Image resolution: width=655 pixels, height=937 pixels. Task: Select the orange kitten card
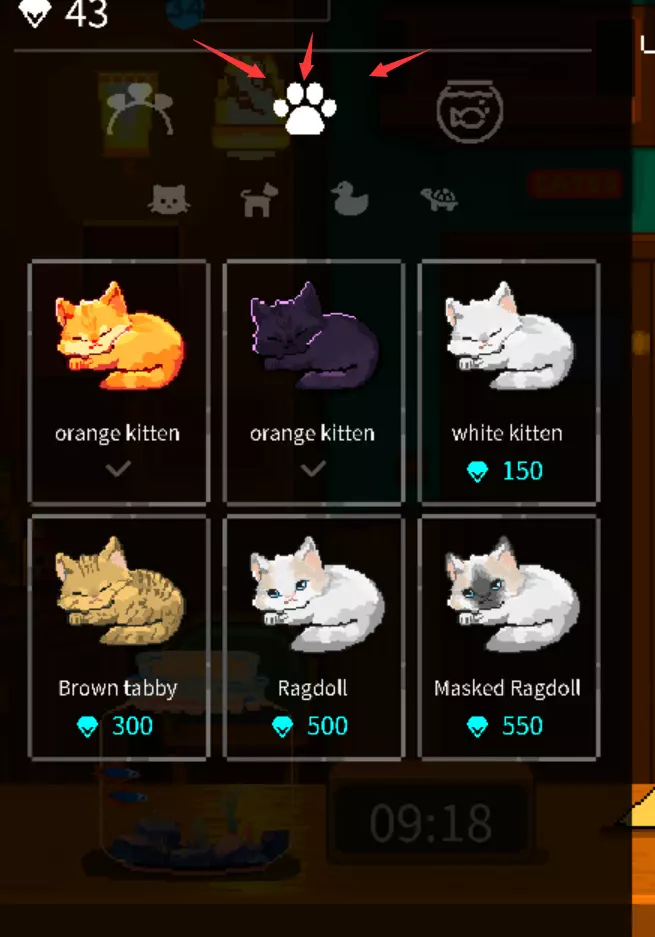point(119,382)
